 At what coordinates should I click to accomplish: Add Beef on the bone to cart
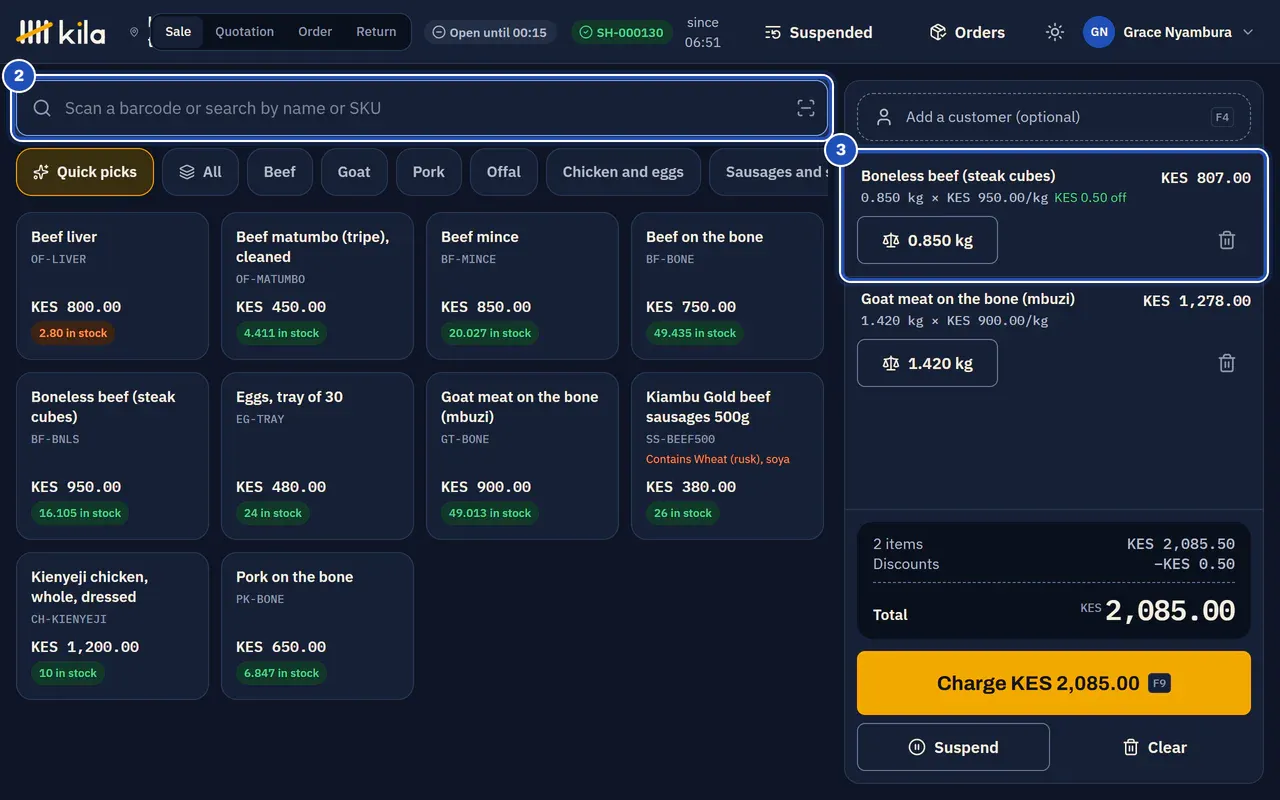727,286
